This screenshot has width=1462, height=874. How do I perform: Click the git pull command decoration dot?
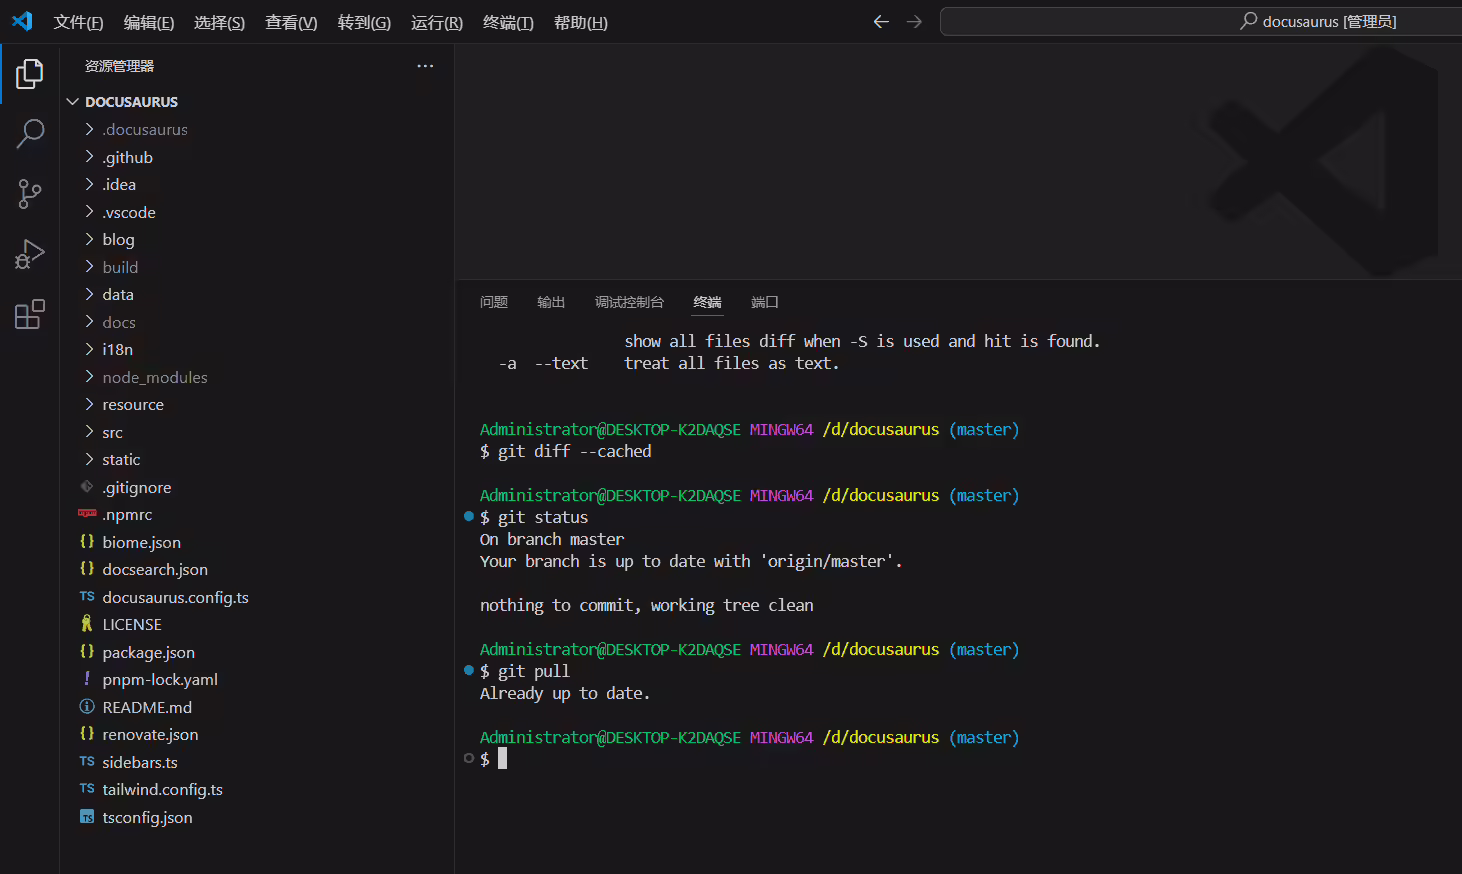coord(469,671)
